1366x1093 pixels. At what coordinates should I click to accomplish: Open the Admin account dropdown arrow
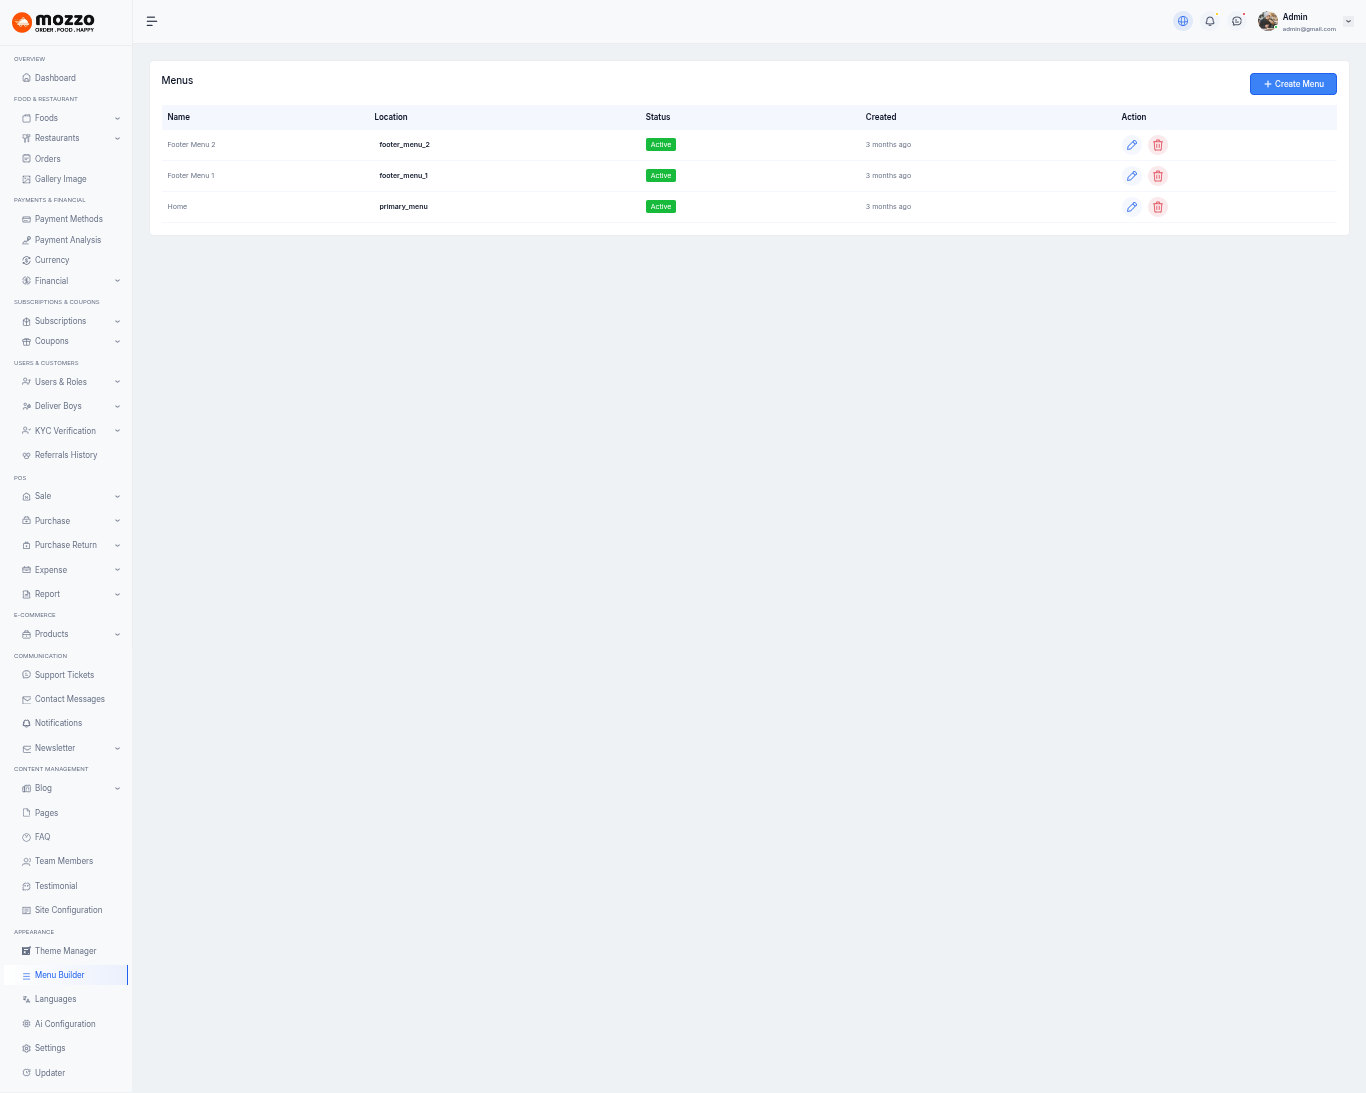1348,21
